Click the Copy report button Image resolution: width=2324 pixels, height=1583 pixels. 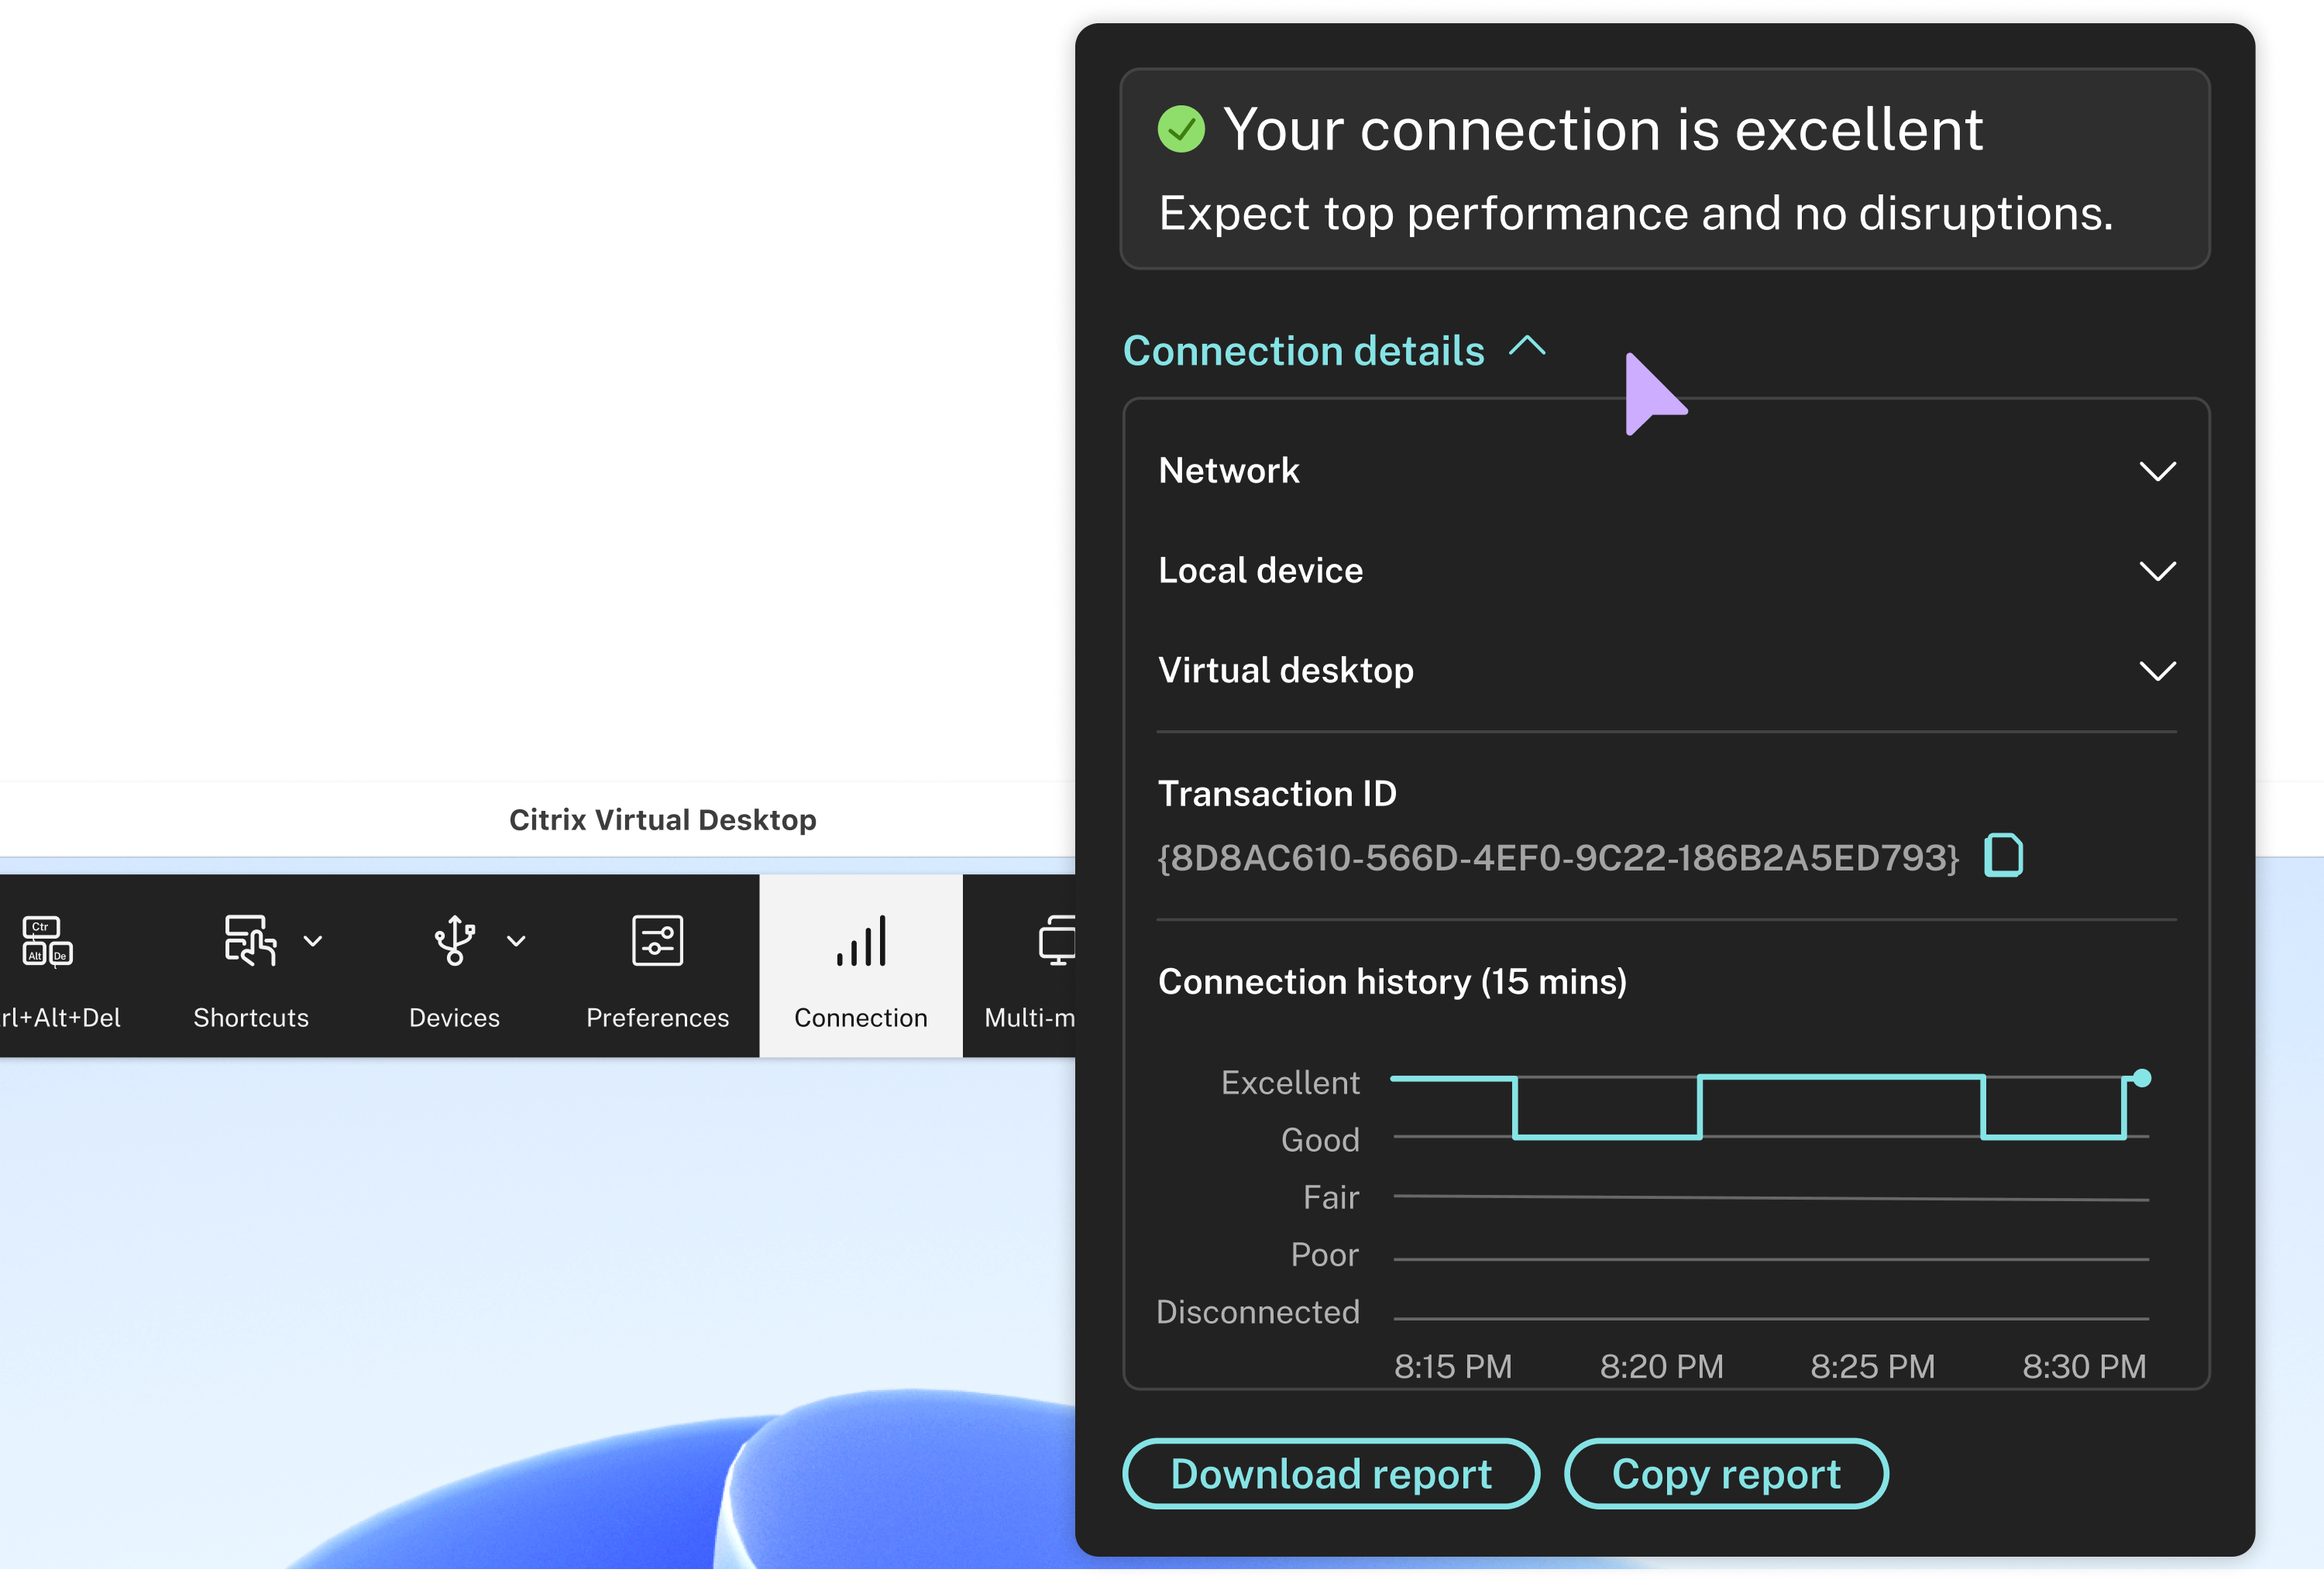(1726, 1474)
